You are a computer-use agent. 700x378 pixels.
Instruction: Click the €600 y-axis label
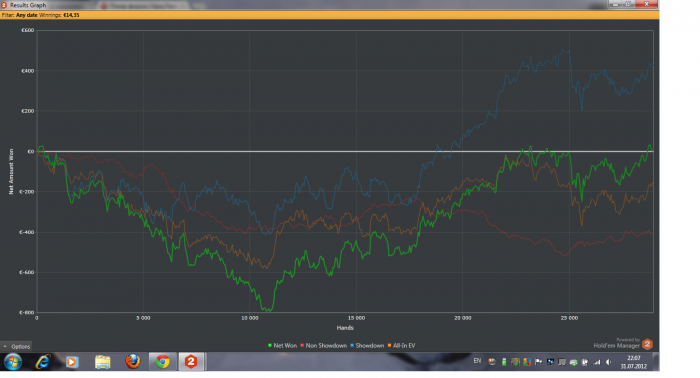coord(28,30)
